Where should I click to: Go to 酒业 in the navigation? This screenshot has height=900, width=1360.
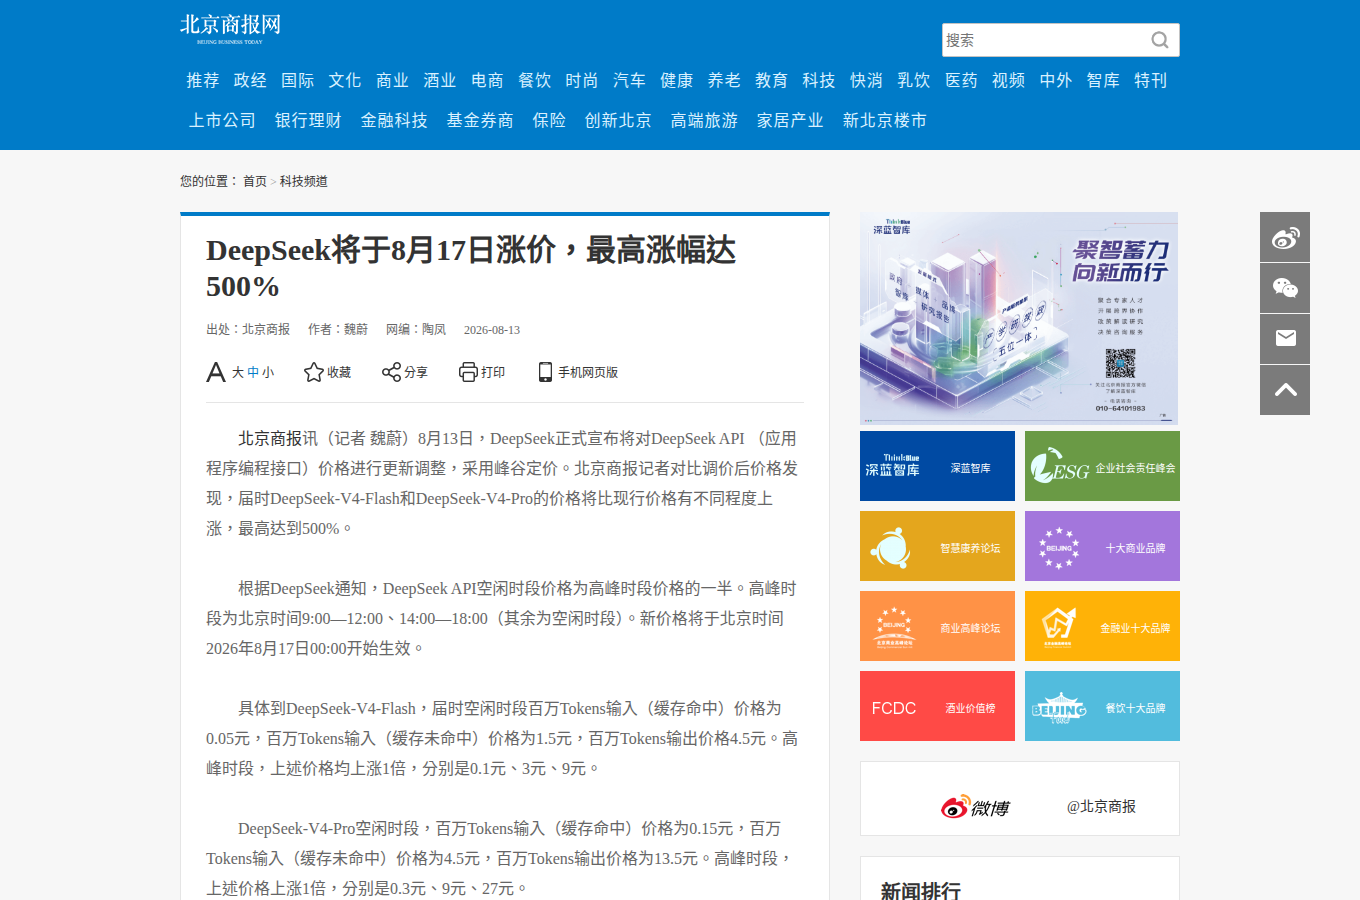(x=440, y=80)
